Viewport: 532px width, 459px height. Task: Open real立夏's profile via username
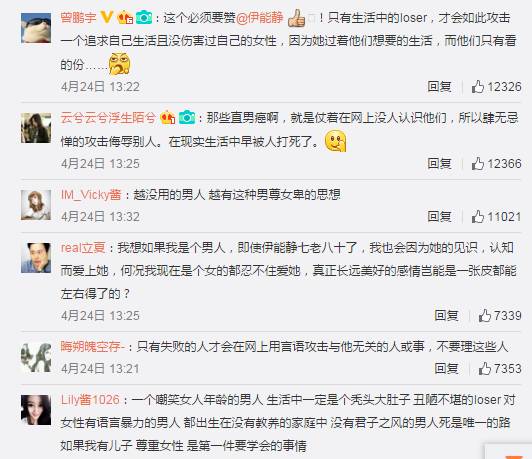click(x=83, y=248)
